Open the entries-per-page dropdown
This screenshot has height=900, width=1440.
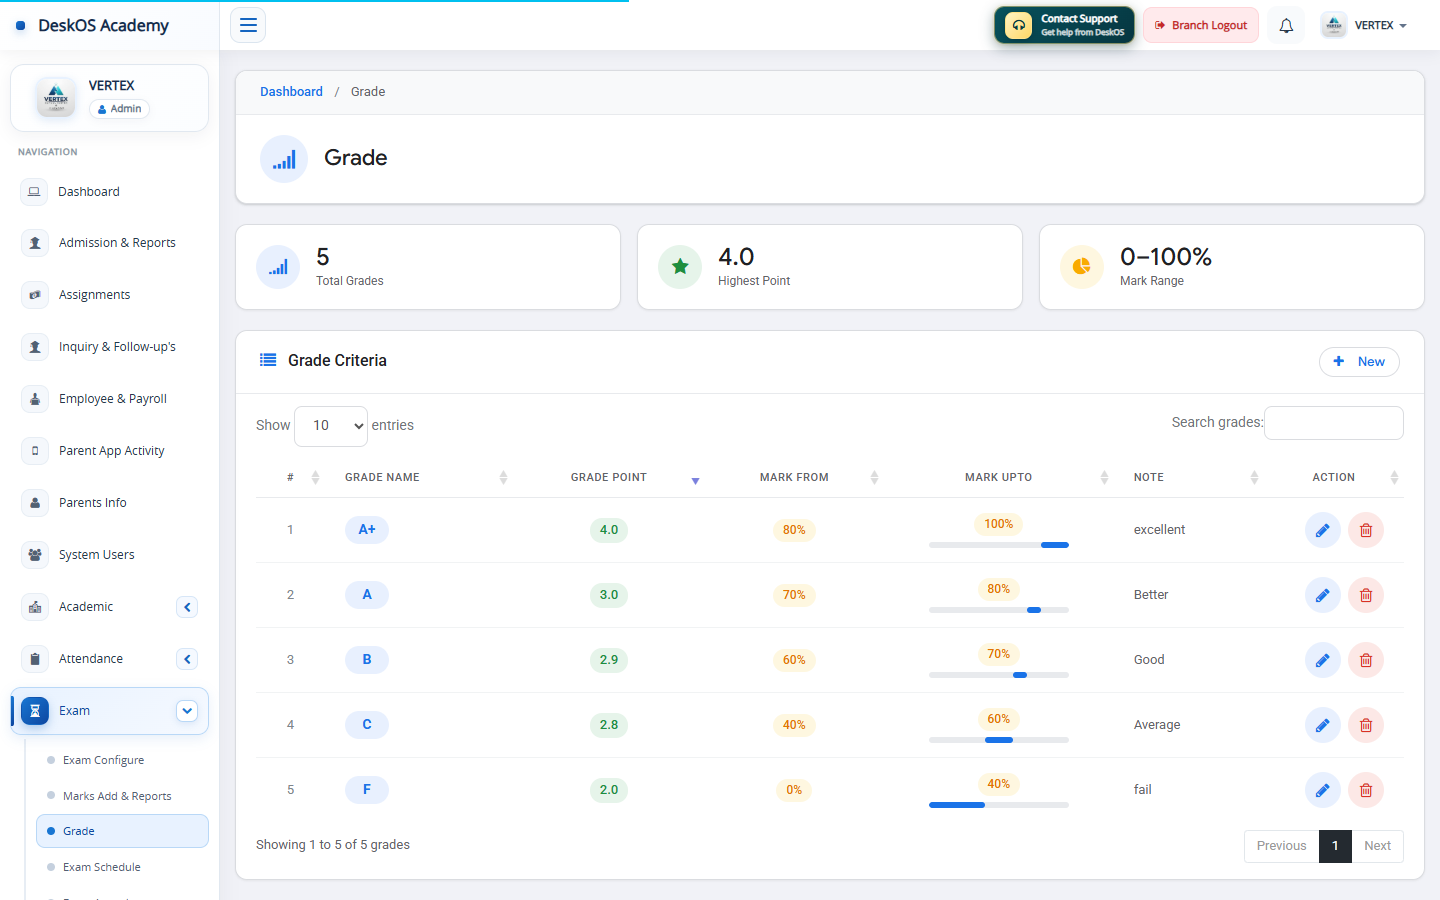(331, 426)
